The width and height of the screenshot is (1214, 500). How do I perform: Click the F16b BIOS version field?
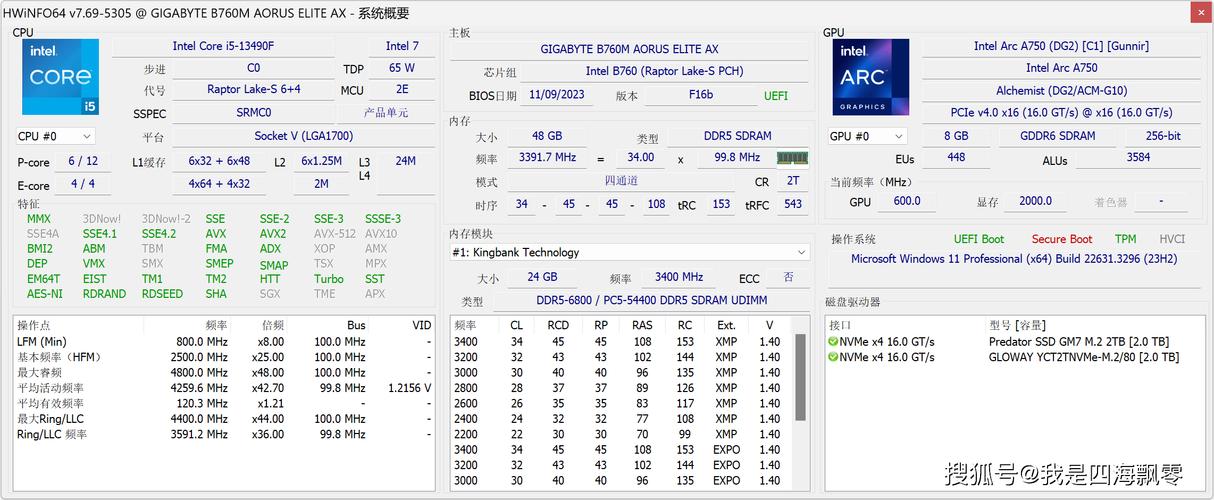(700, 95)
